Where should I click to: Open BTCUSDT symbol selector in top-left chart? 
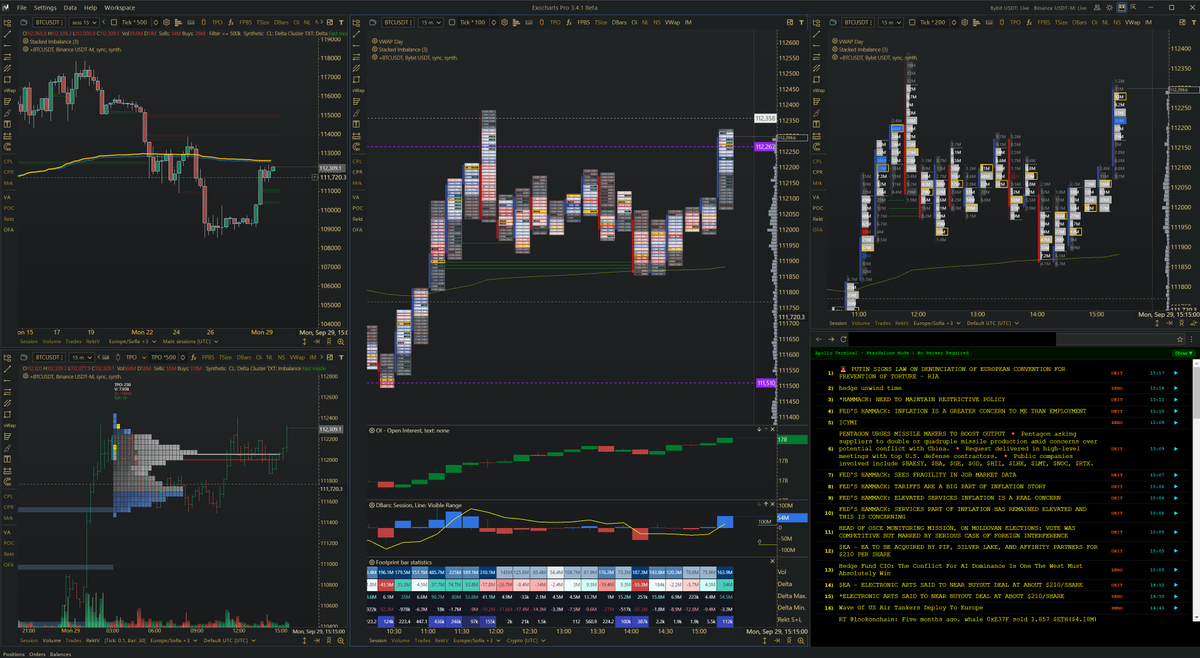[48, 22]
